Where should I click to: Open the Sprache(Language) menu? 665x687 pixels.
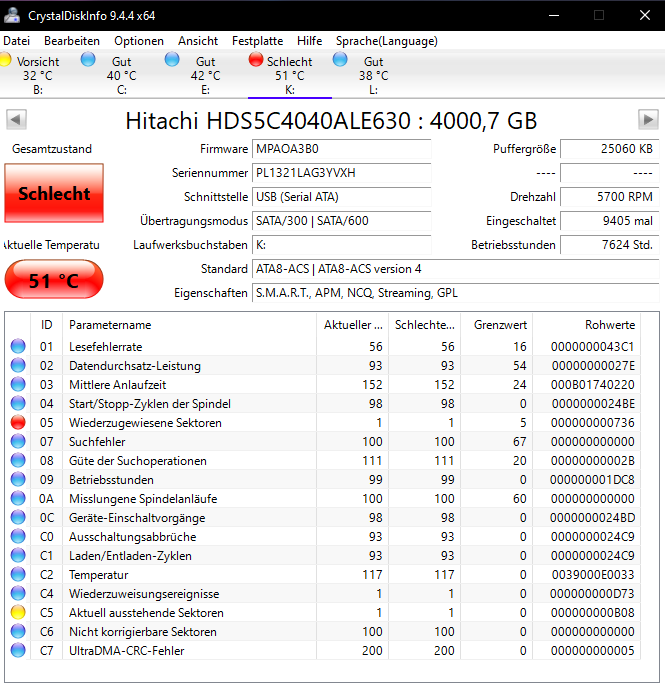click(x=387, y=41)
